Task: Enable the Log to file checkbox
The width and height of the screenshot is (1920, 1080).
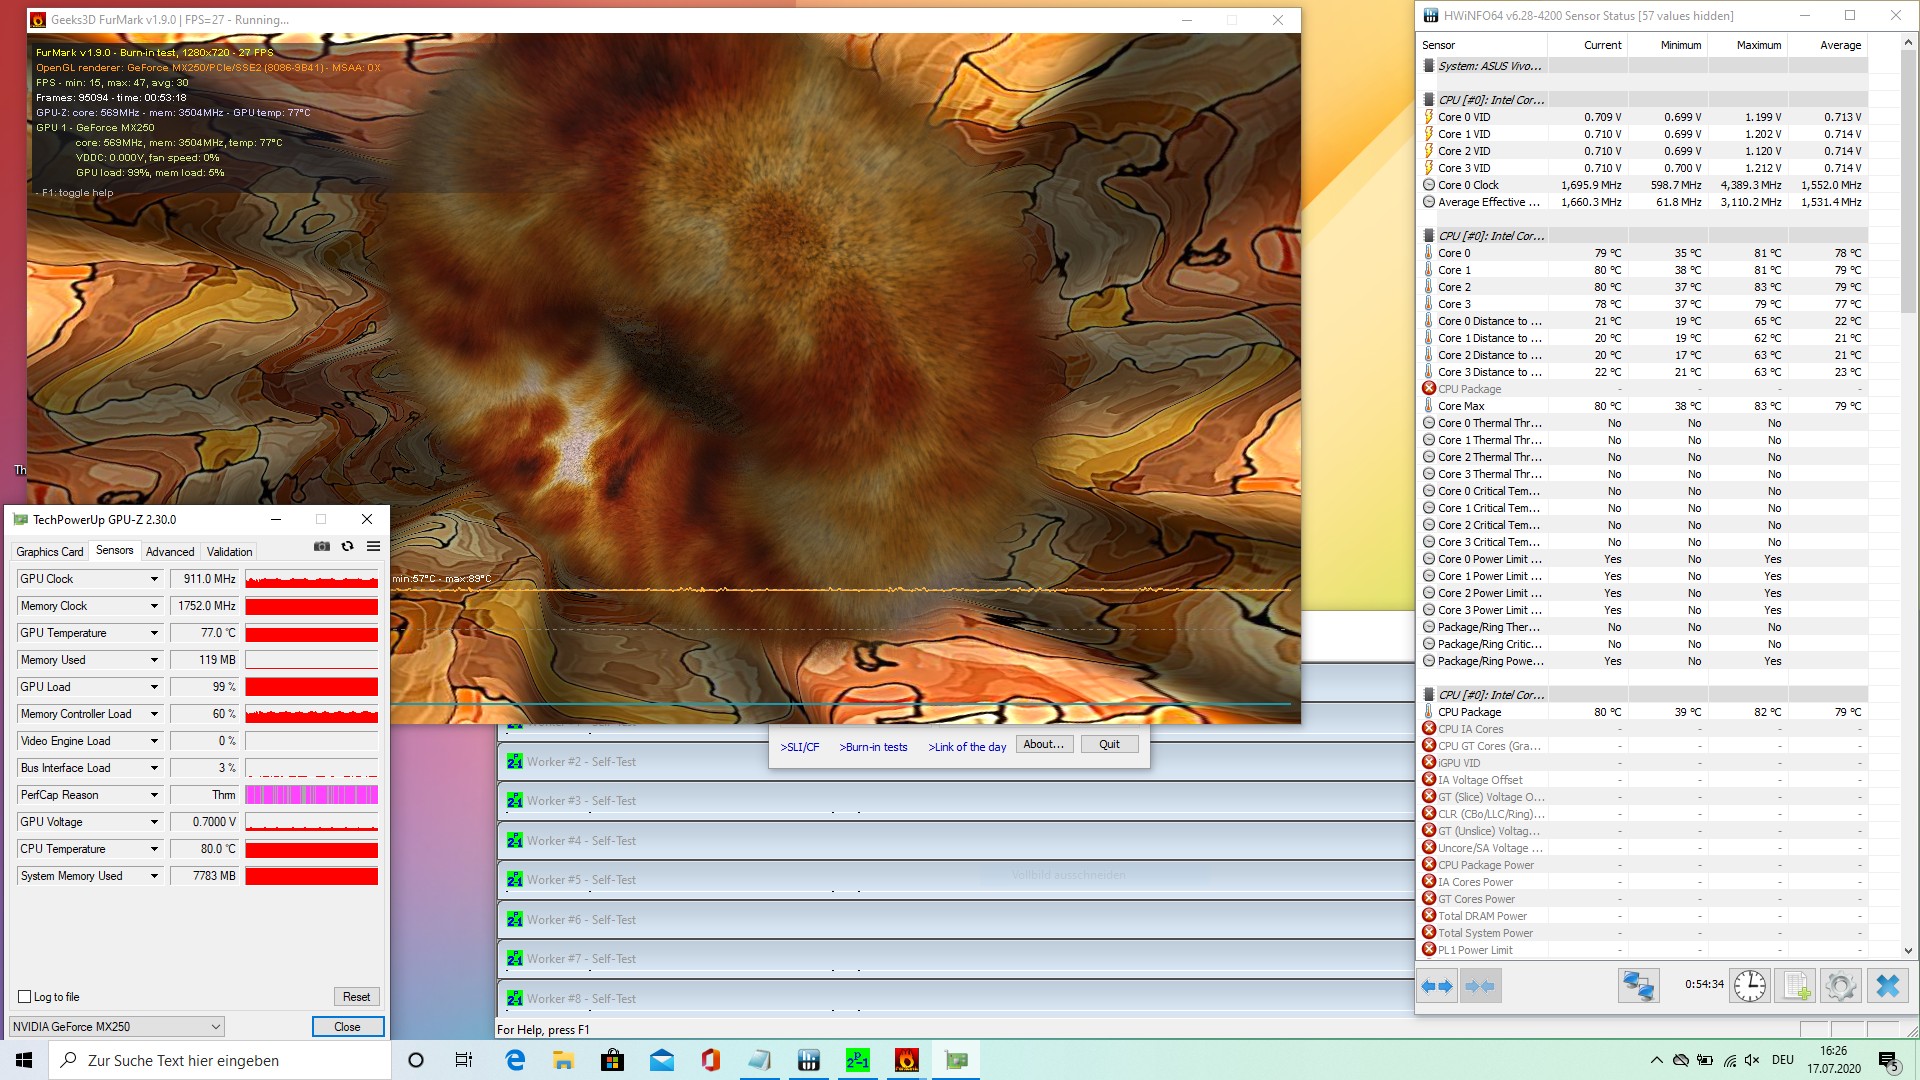Action: pyautogui.click(x=25, y=997)
